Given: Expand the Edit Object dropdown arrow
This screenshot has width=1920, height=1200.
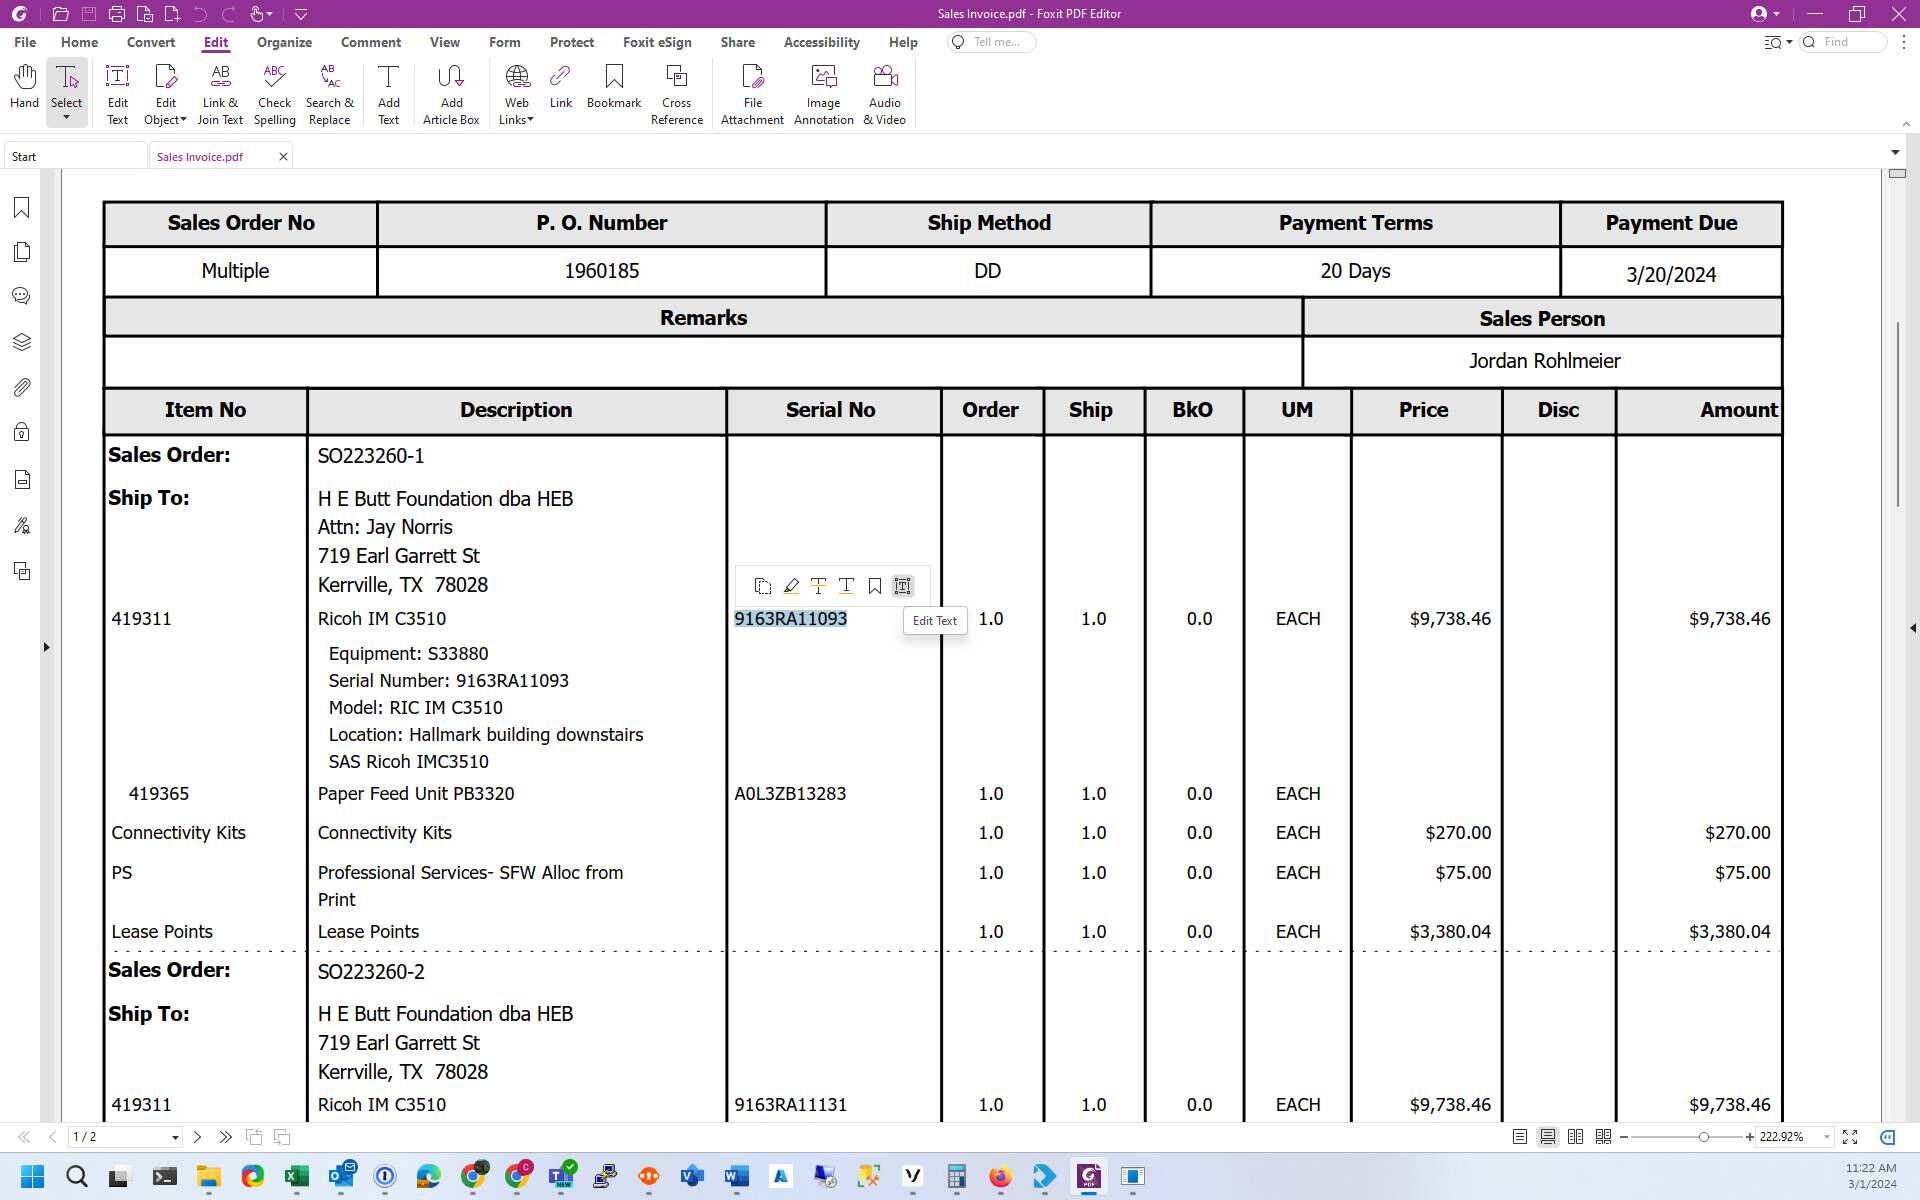Looking at the screenshot, I should 183,120.
